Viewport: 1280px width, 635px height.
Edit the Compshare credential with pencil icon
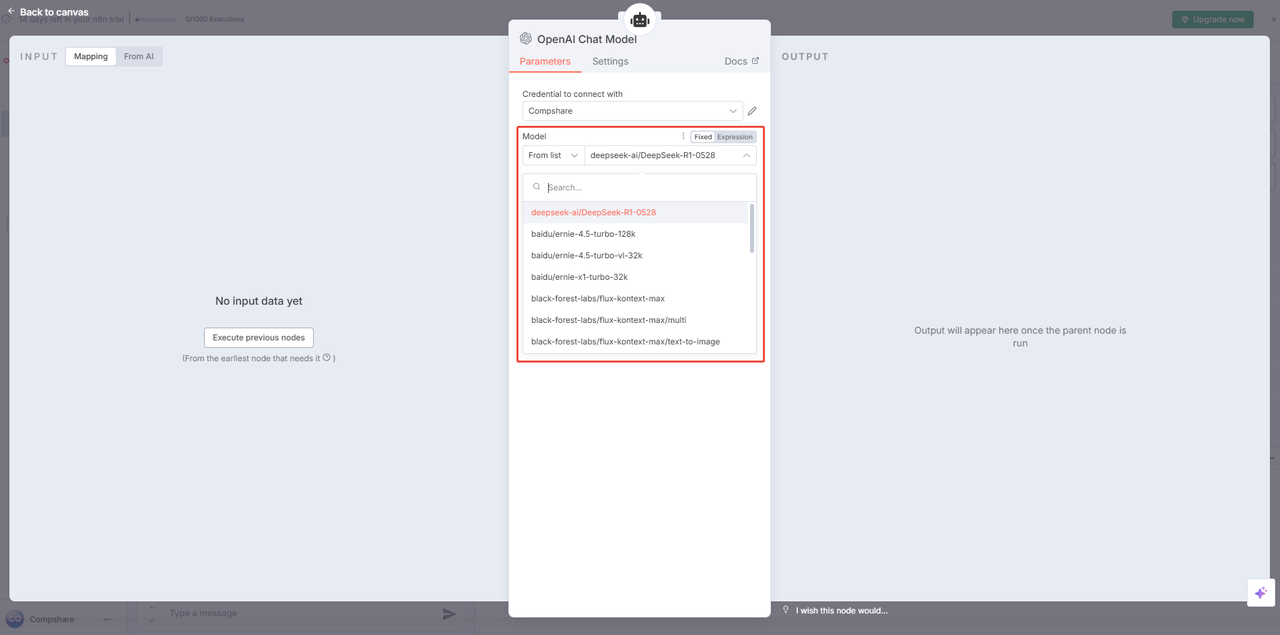point(752,111)
